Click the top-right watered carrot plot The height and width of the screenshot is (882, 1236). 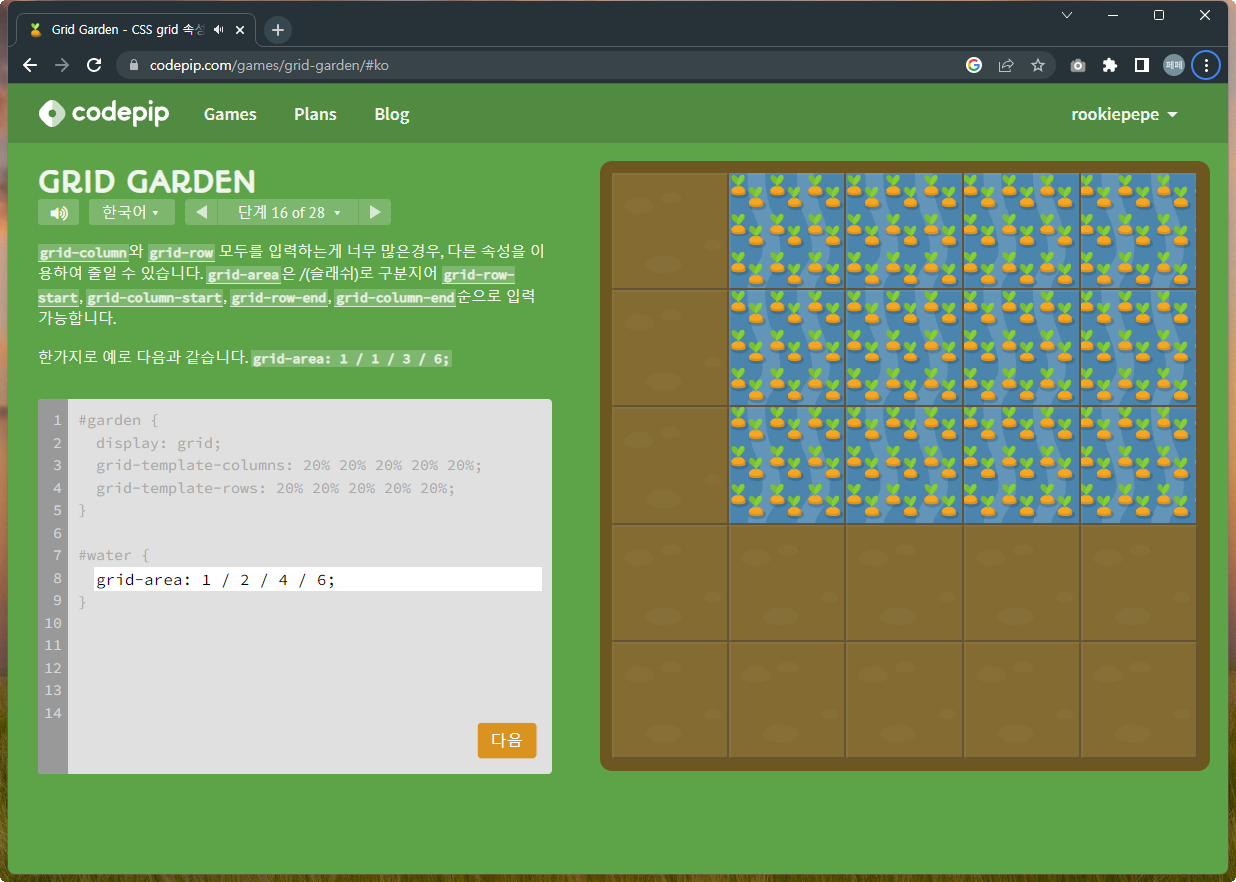click(x=1139, y=231)
